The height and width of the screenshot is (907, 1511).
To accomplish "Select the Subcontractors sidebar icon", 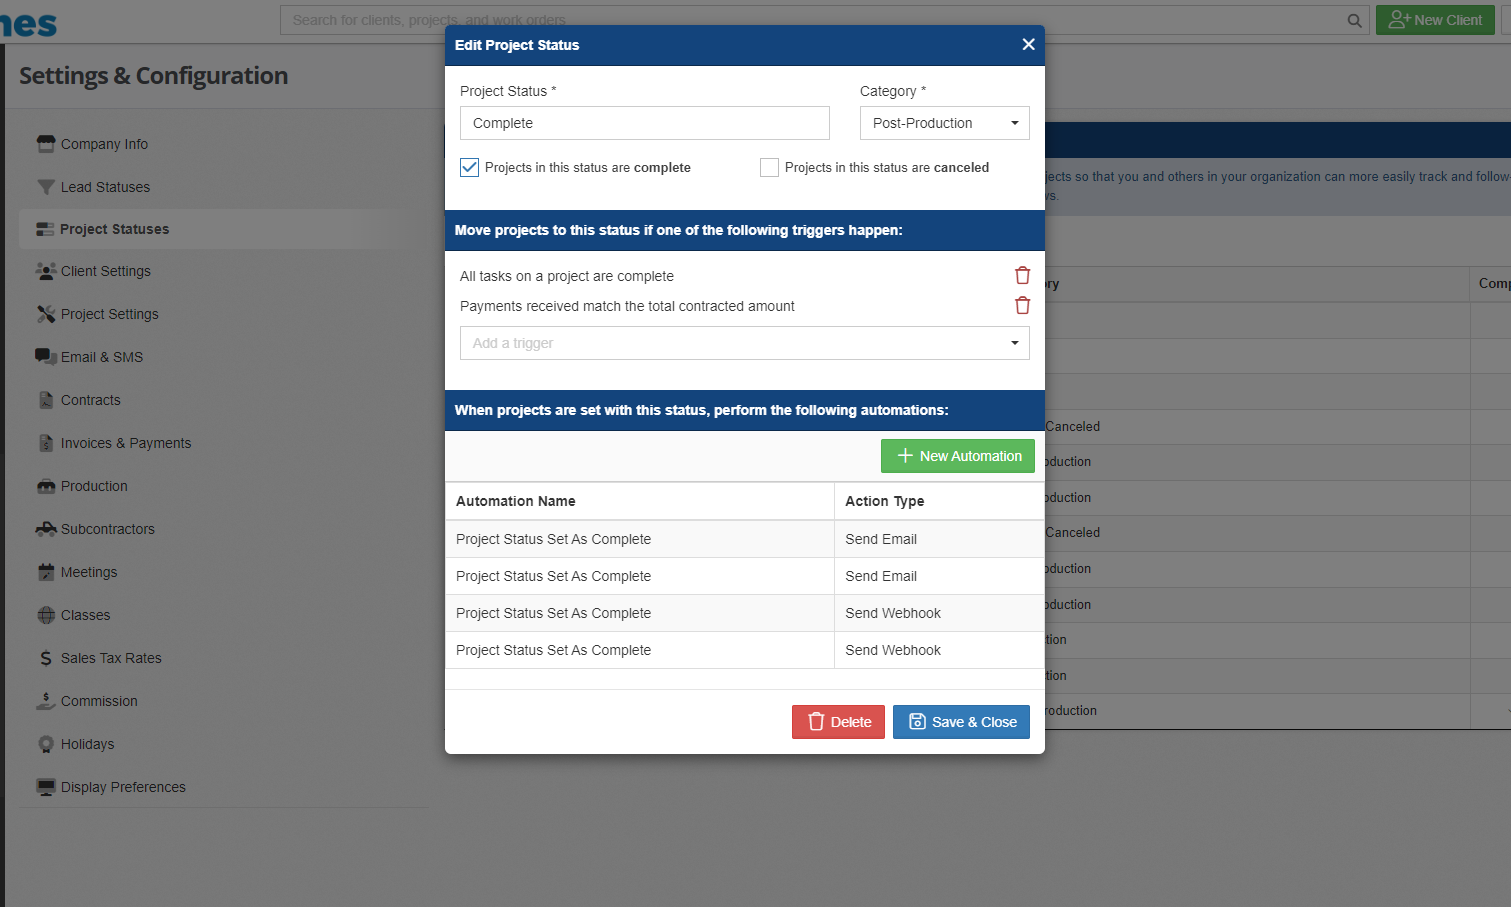I will pyautogui.click(x=46, y=528).
